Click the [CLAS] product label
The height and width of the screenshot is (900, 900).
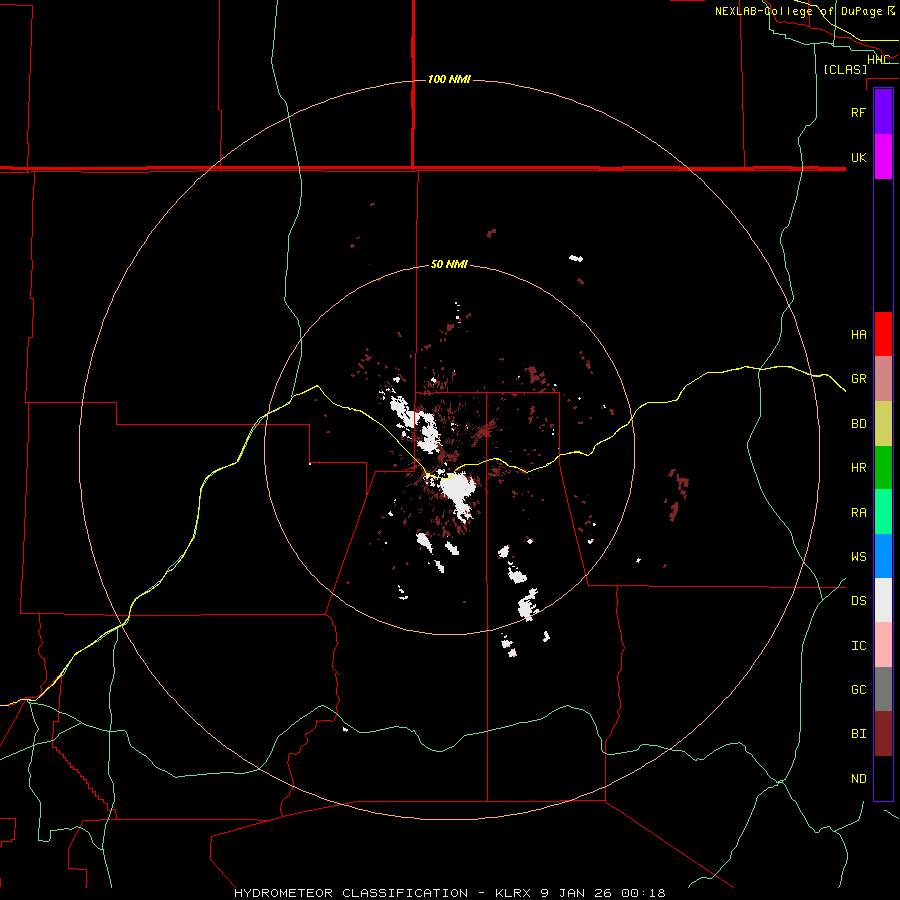[x=845, y=69]
